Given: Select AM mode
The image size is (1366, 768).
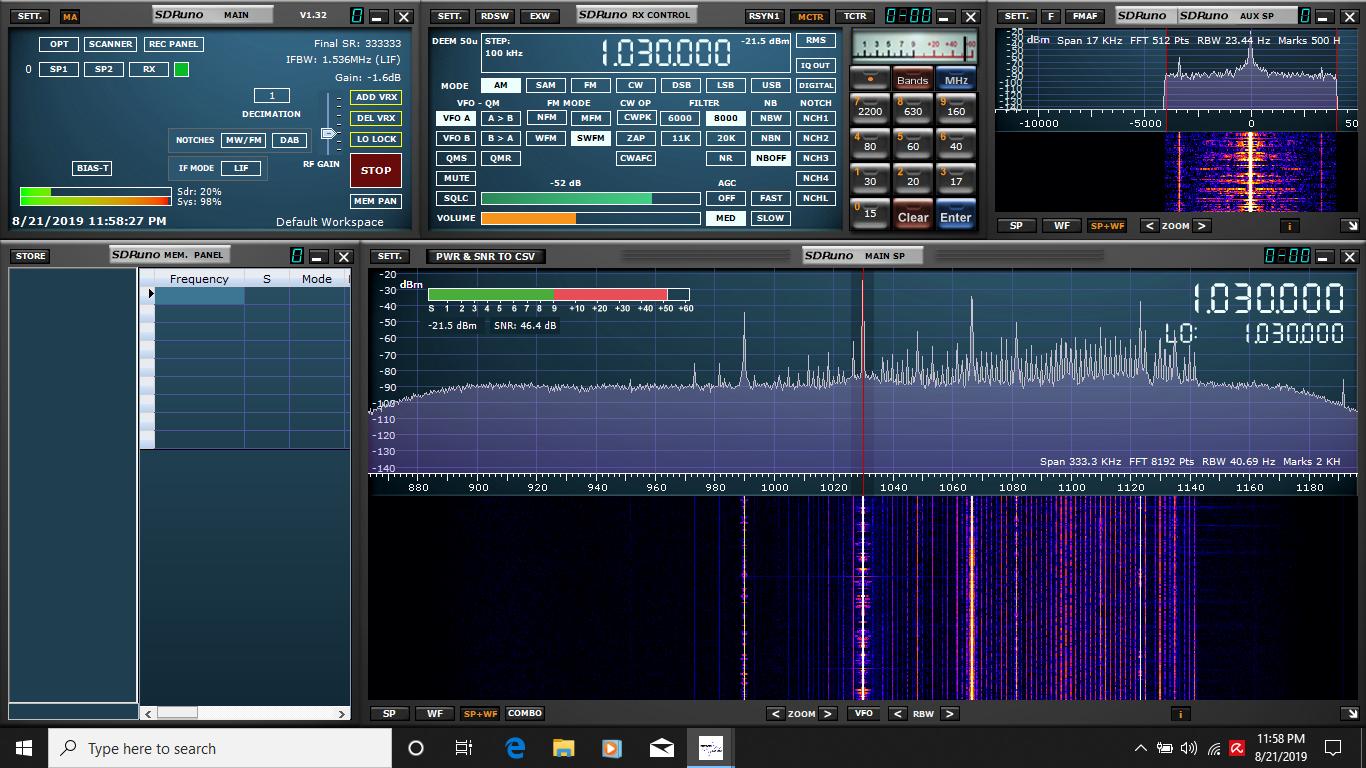Looking at the screenshot, I should pos(501,85).
